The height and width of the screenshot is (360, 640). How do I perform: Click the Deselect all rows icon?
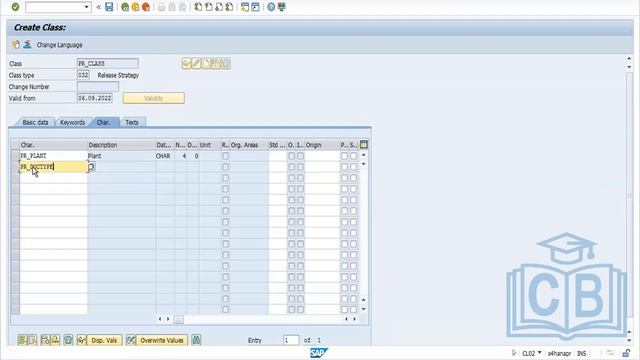coord(32,340)
